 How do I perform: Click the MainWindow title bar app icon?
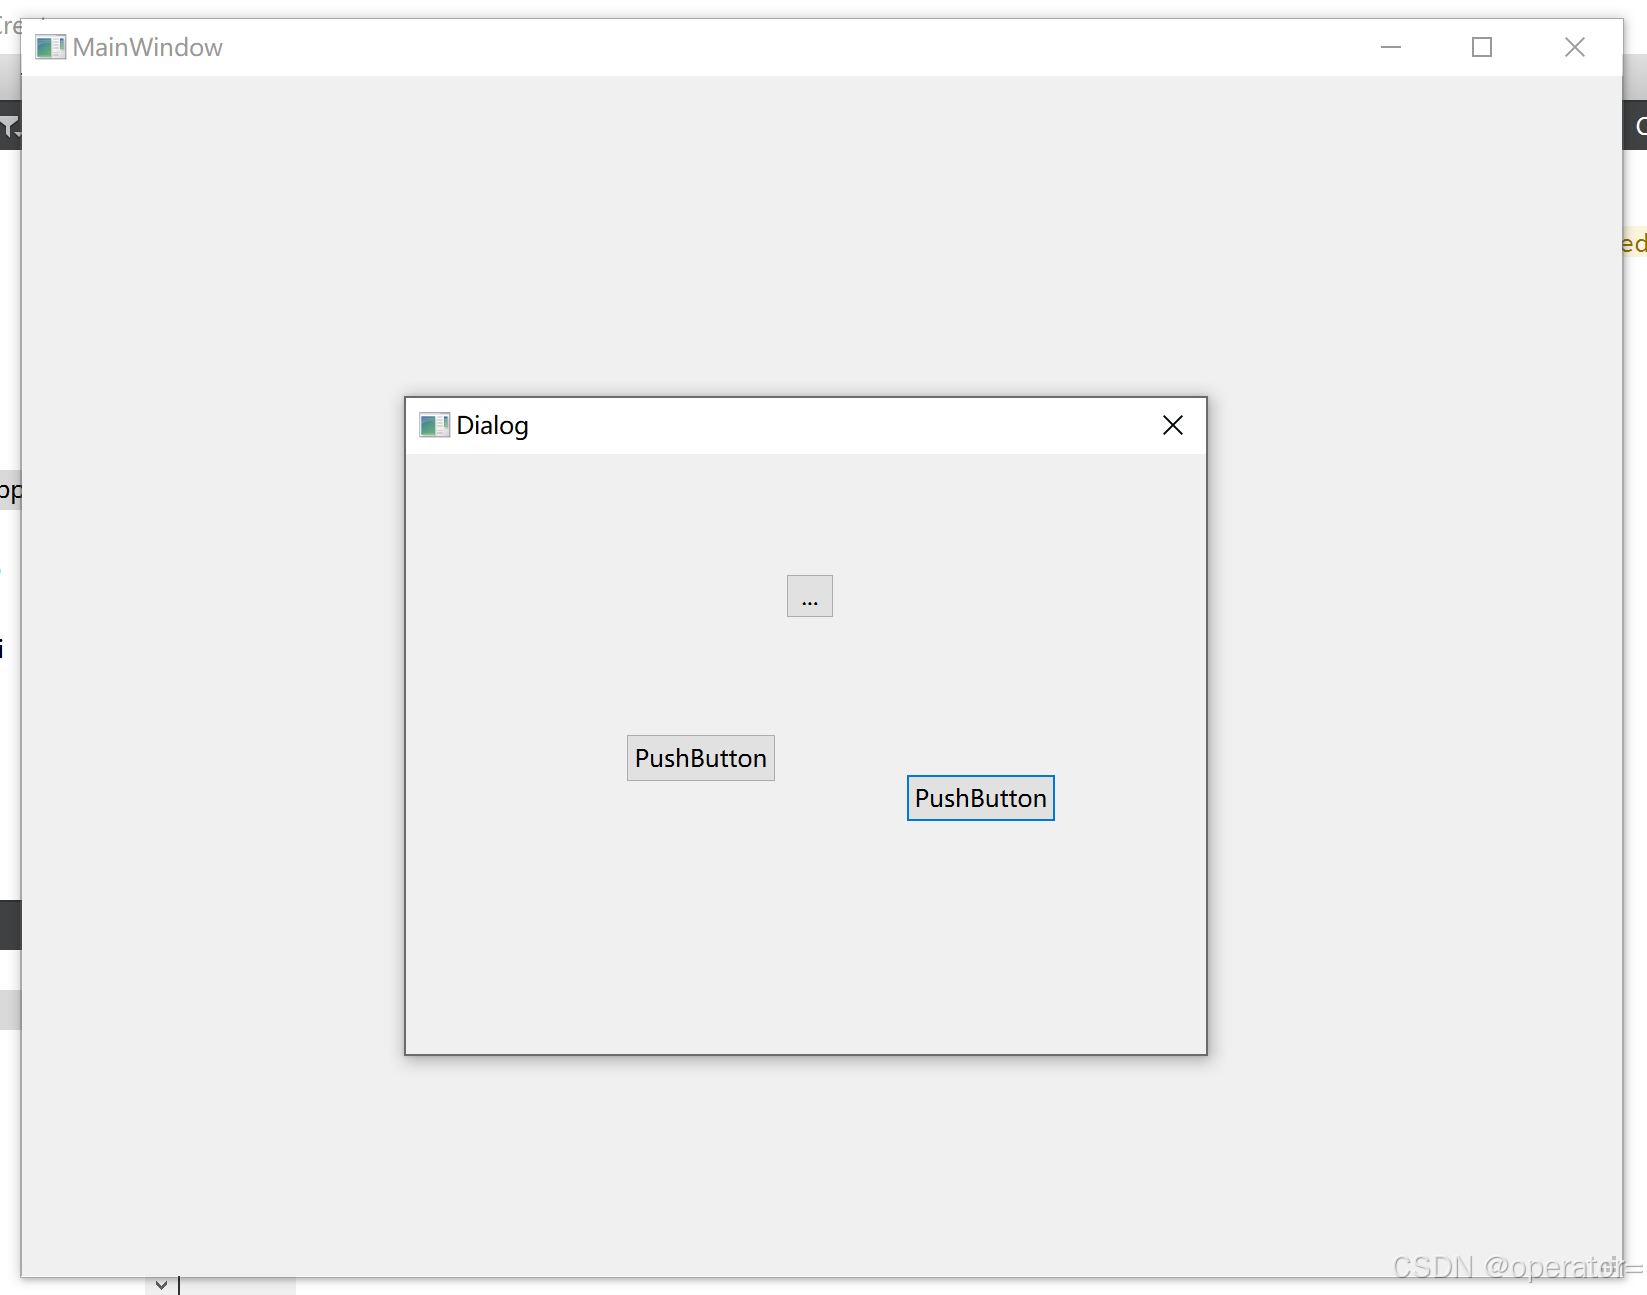point(50,47)
